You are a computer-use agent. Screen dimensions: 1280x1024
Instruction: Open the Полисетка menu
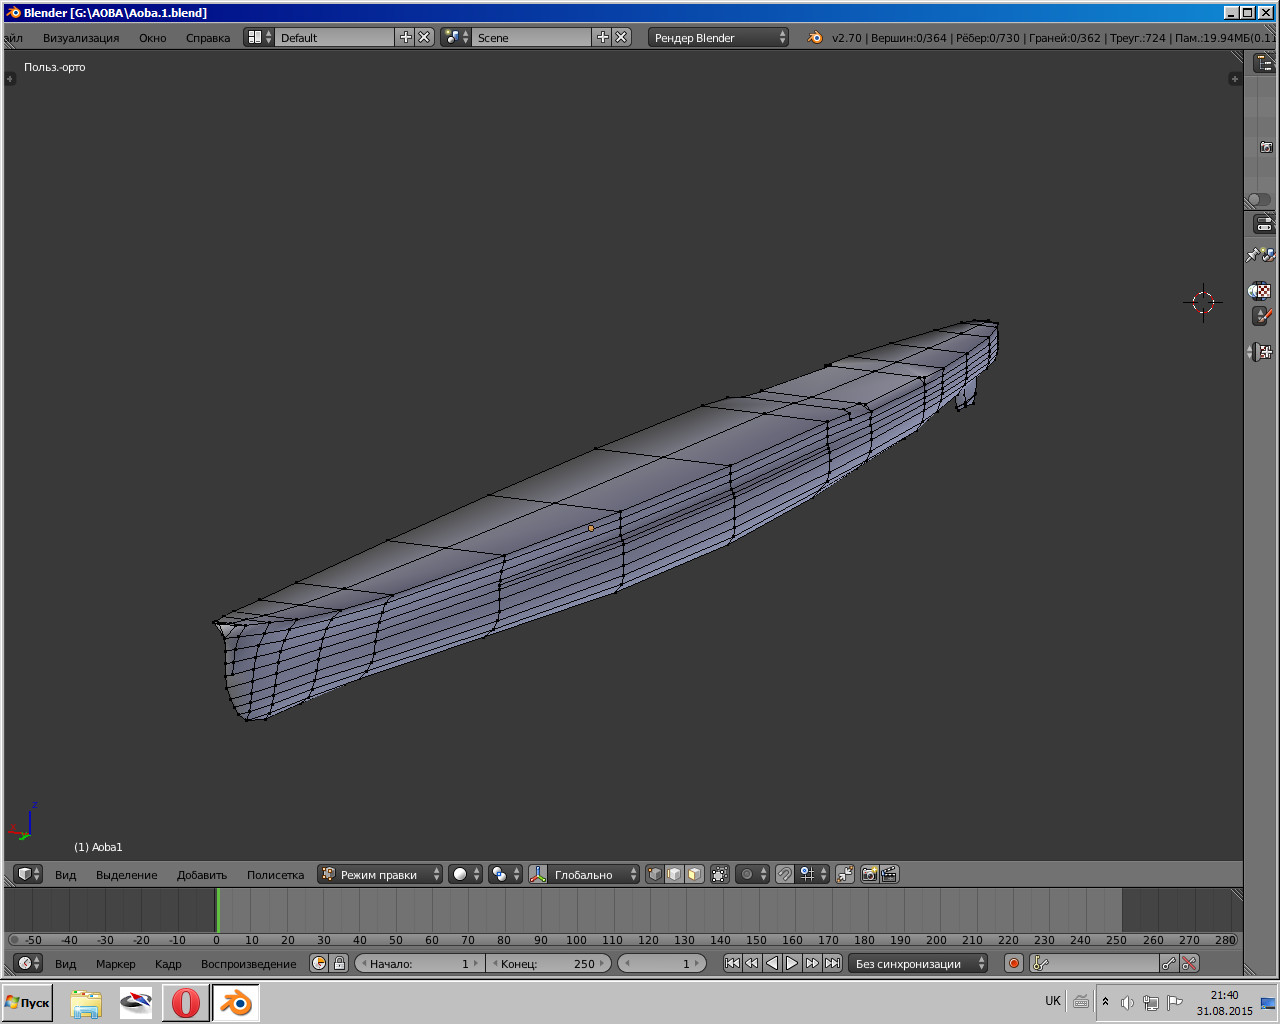275,875
